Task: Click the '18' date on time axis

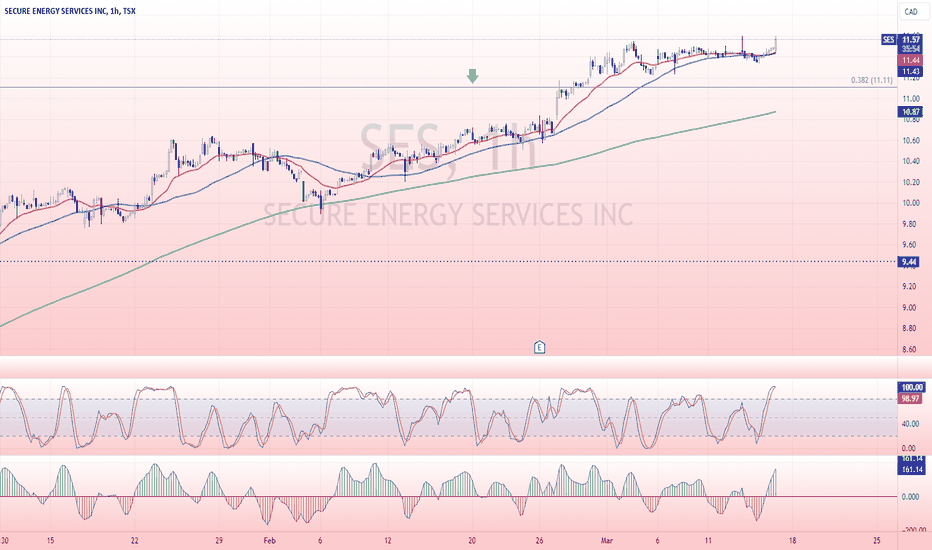Action: (792, 540)
